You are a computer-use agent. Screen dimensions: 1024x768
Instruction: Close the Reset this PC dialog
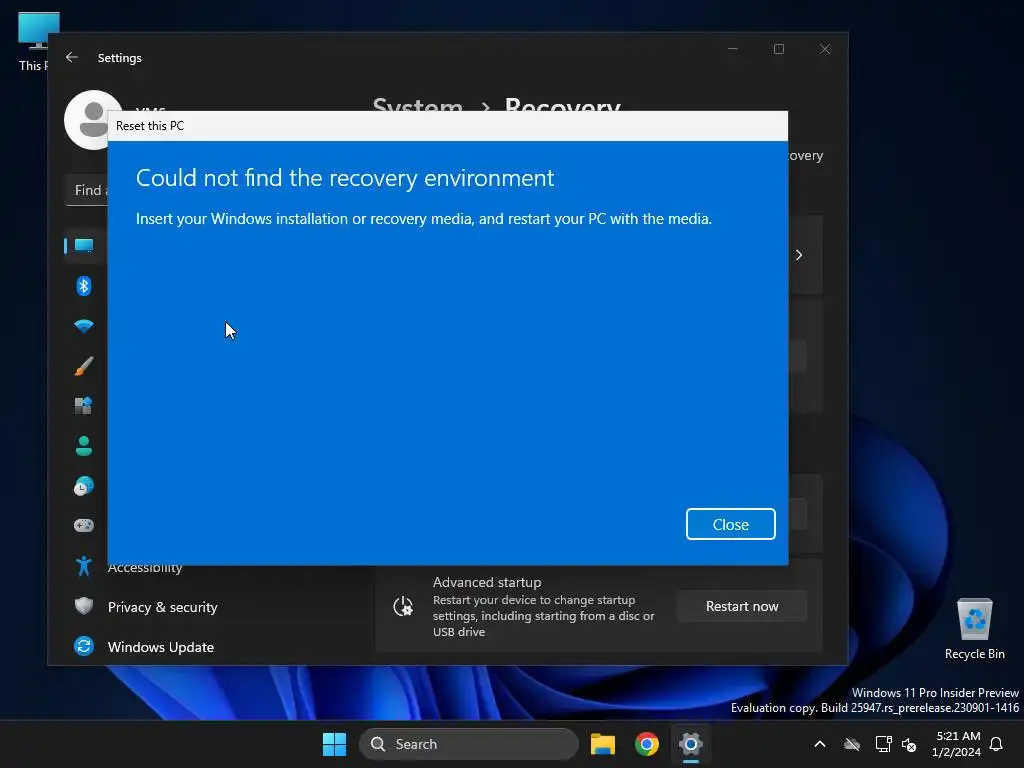pos(730,524)
